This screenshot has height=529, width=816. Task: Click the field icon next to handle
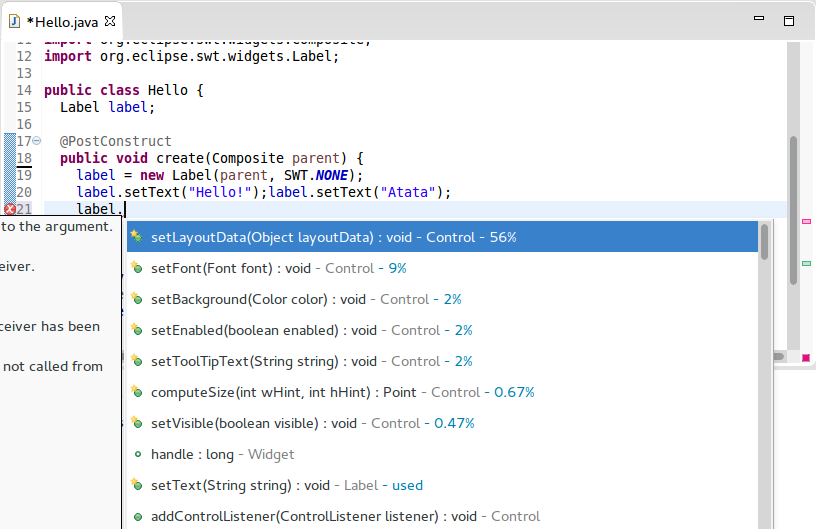pyautogui.click(x=136, y=454)
